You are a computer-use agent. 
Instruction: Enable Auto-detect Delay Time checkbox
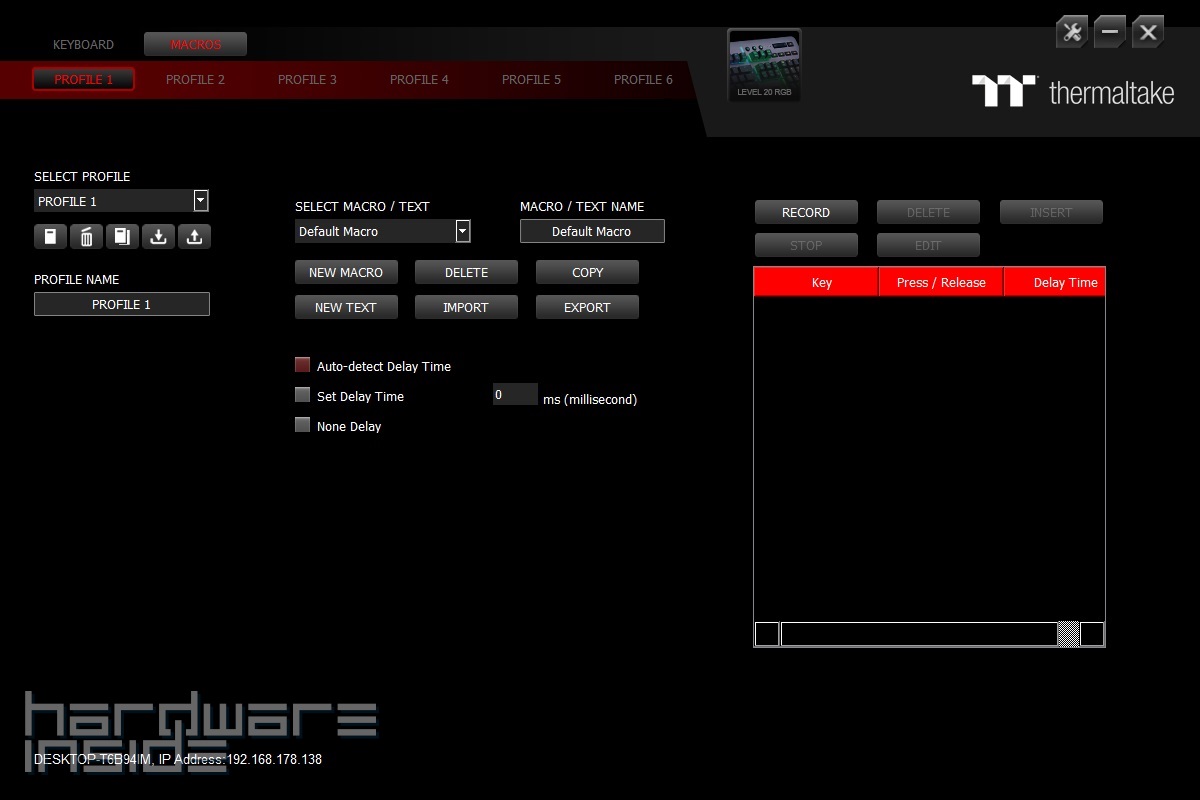(x=303, y=365)
